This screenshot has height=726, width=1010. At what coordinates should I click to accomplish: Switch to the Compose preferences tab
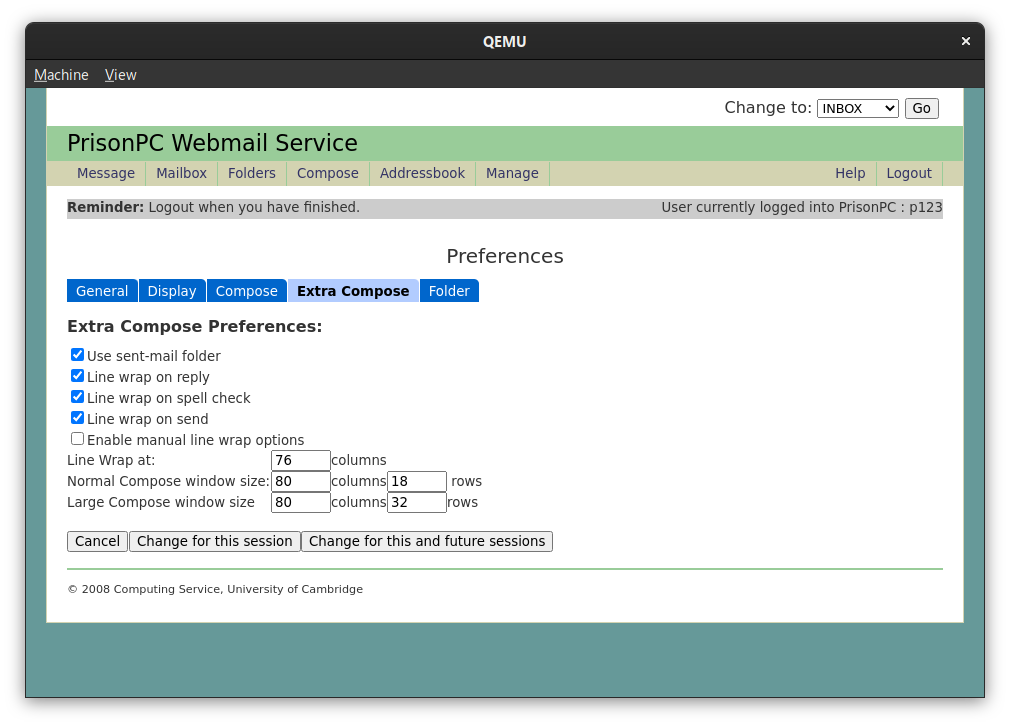point(247,291)
